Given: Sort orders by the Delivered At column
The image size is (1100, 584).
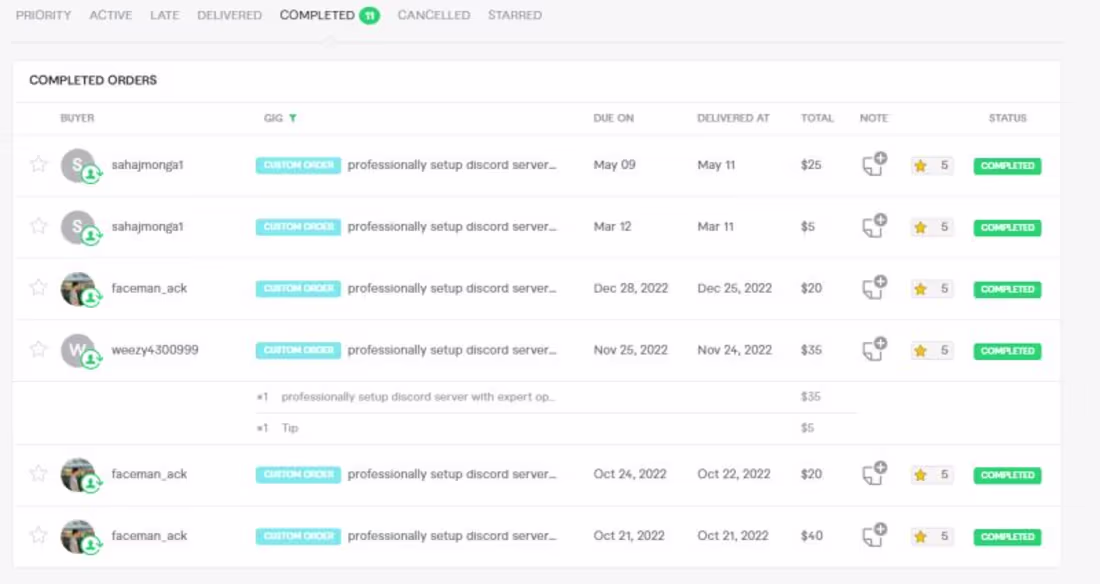Looking at the screenshot, I should tap(733, 118).
